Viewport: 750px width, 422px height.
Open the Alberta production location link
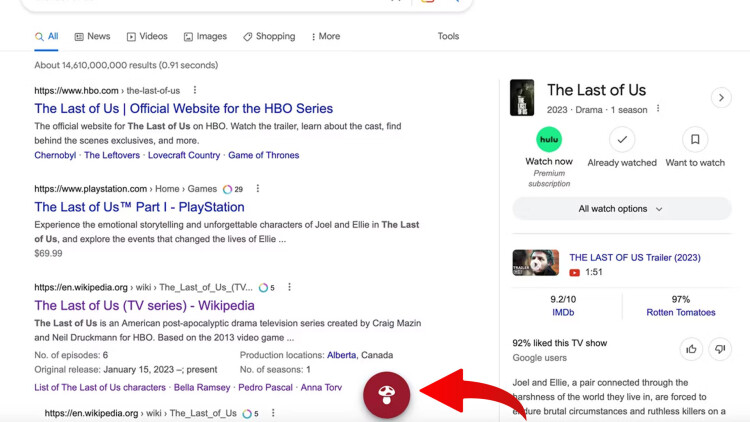coord(342,355)
